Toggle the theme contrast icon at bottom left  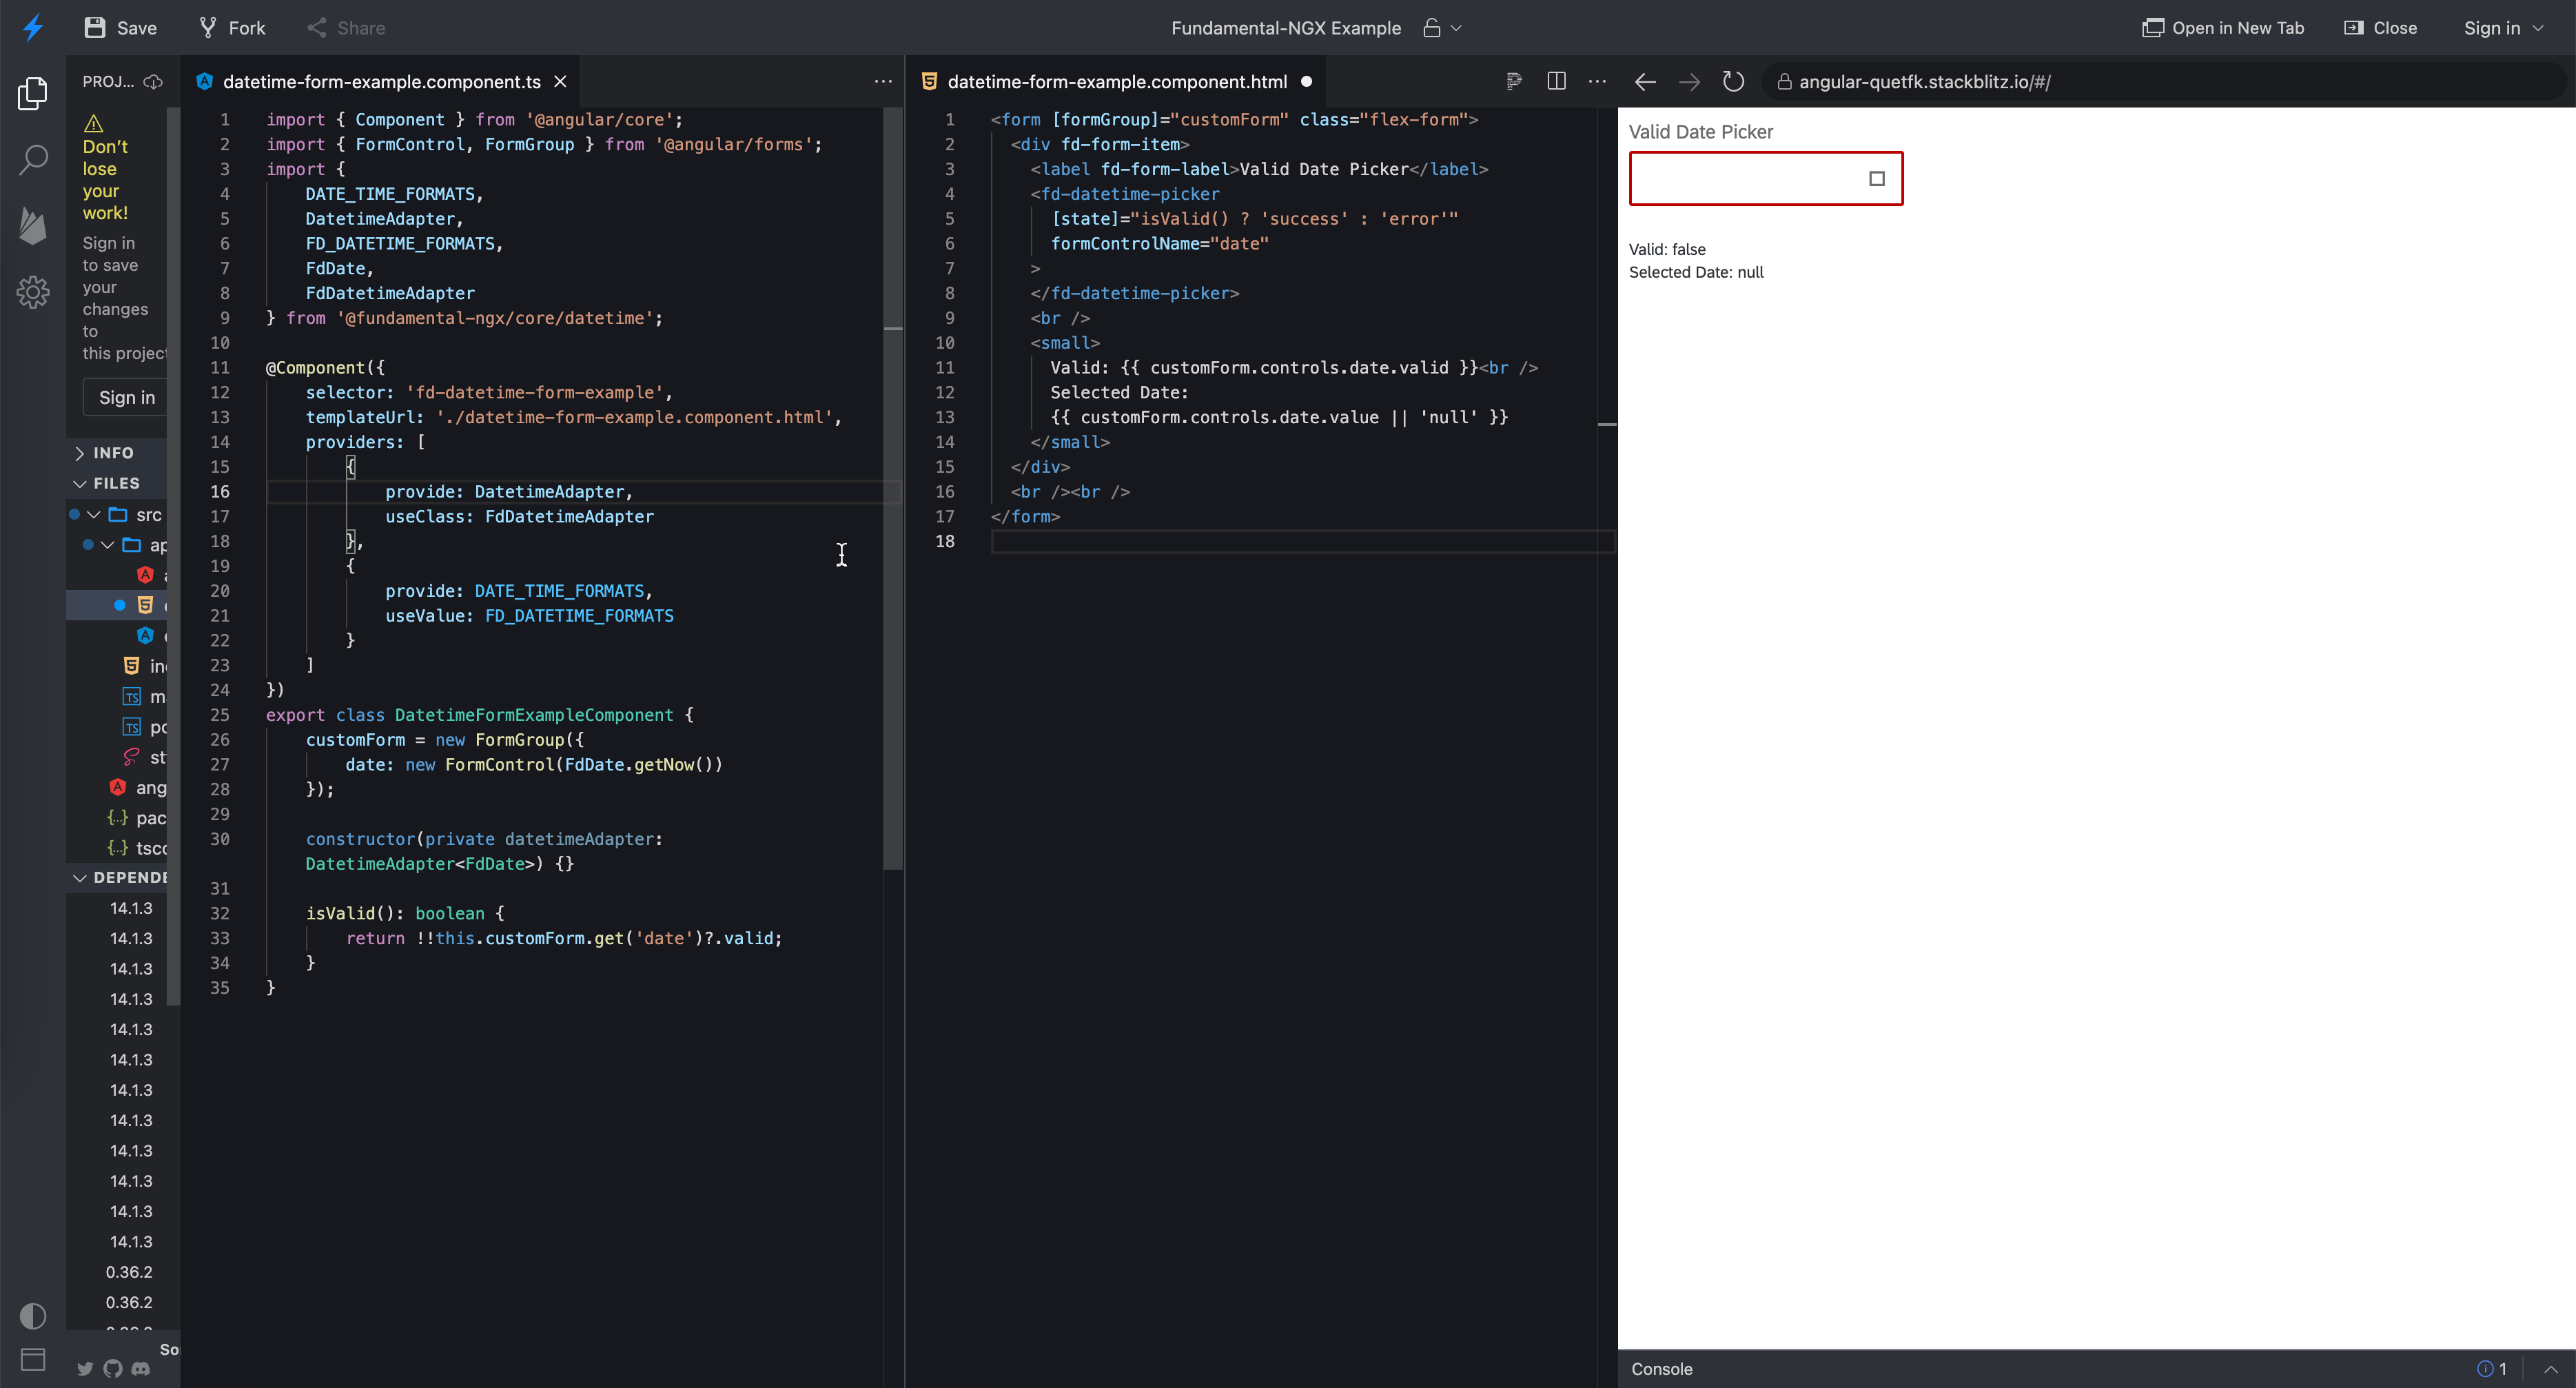click(x=33, y=1316)
